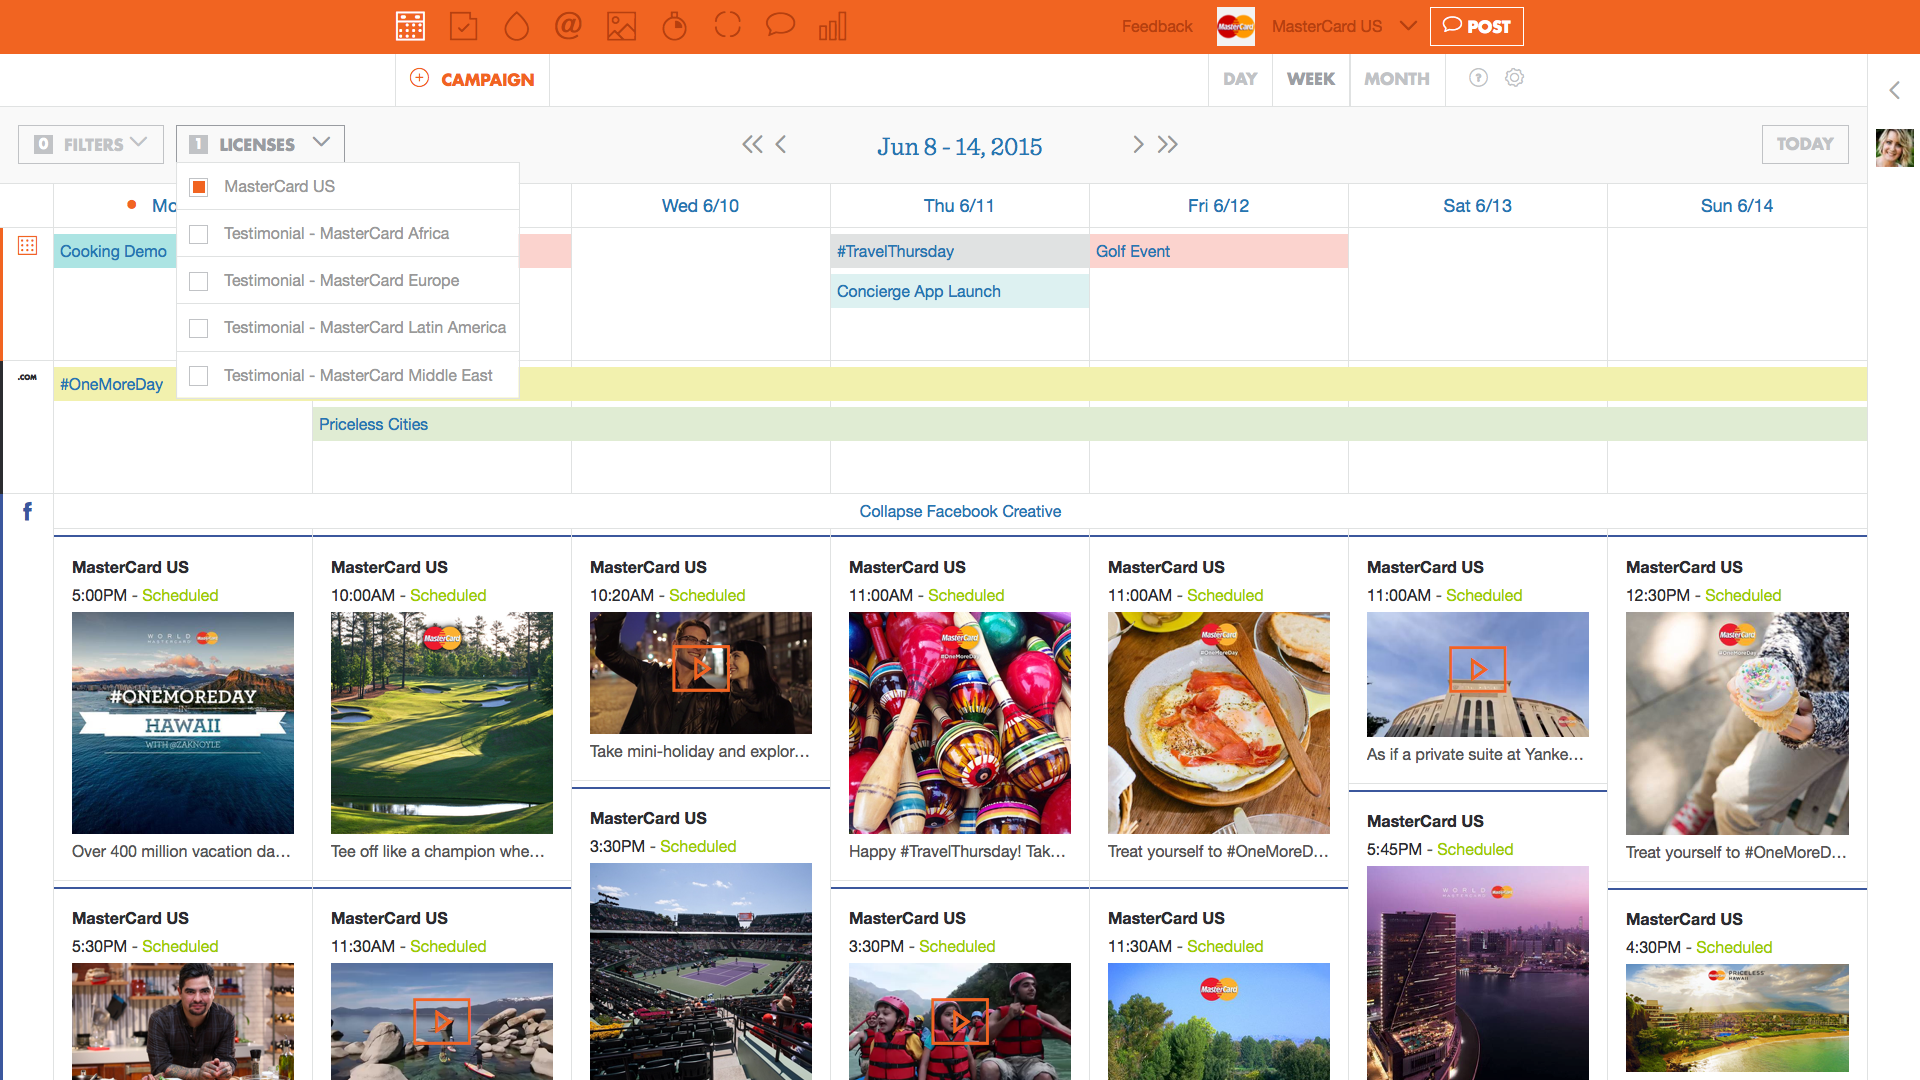Click the speech bubble conversations icon
This screenshot has height=1080, width=1920.
coord(780,24)
